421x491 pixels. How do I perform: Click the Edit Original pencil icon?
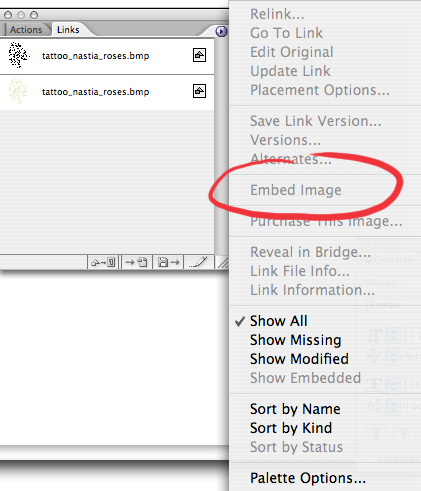[199, 262]
